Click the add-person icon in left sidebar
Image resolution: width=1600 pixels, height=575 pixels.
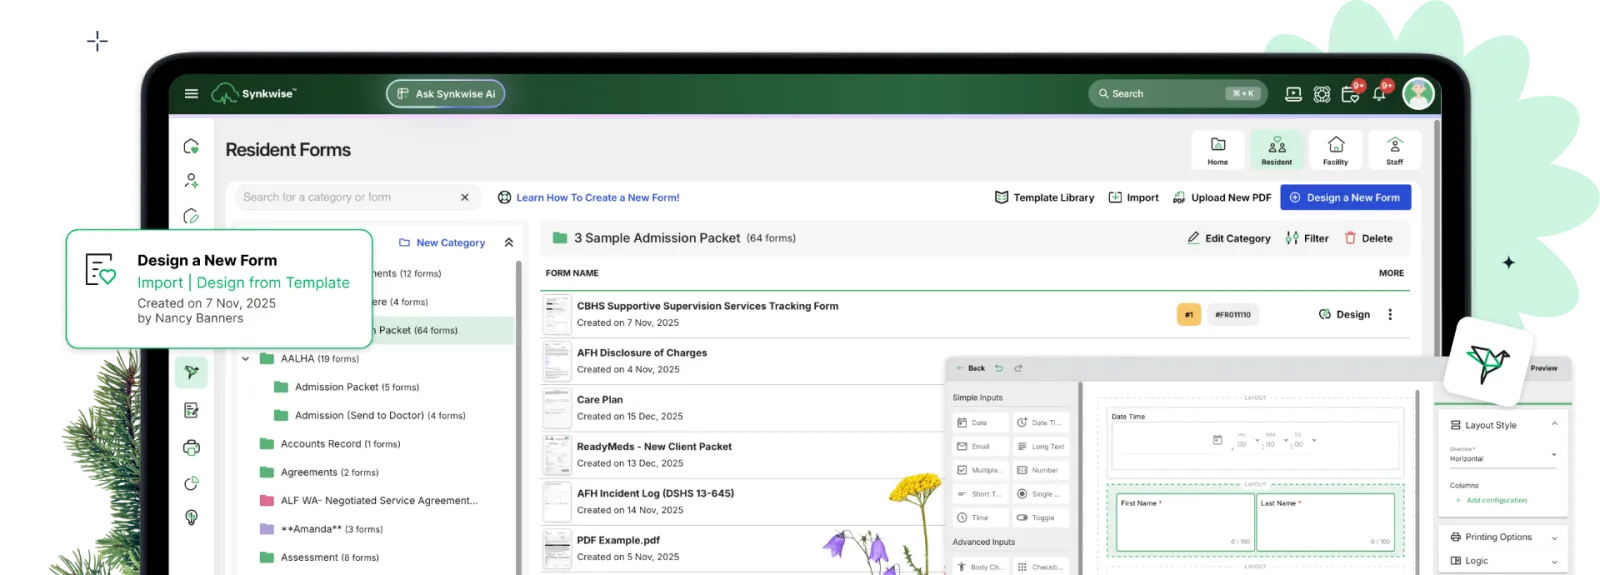pyautogui.click(x=192, y=181)
